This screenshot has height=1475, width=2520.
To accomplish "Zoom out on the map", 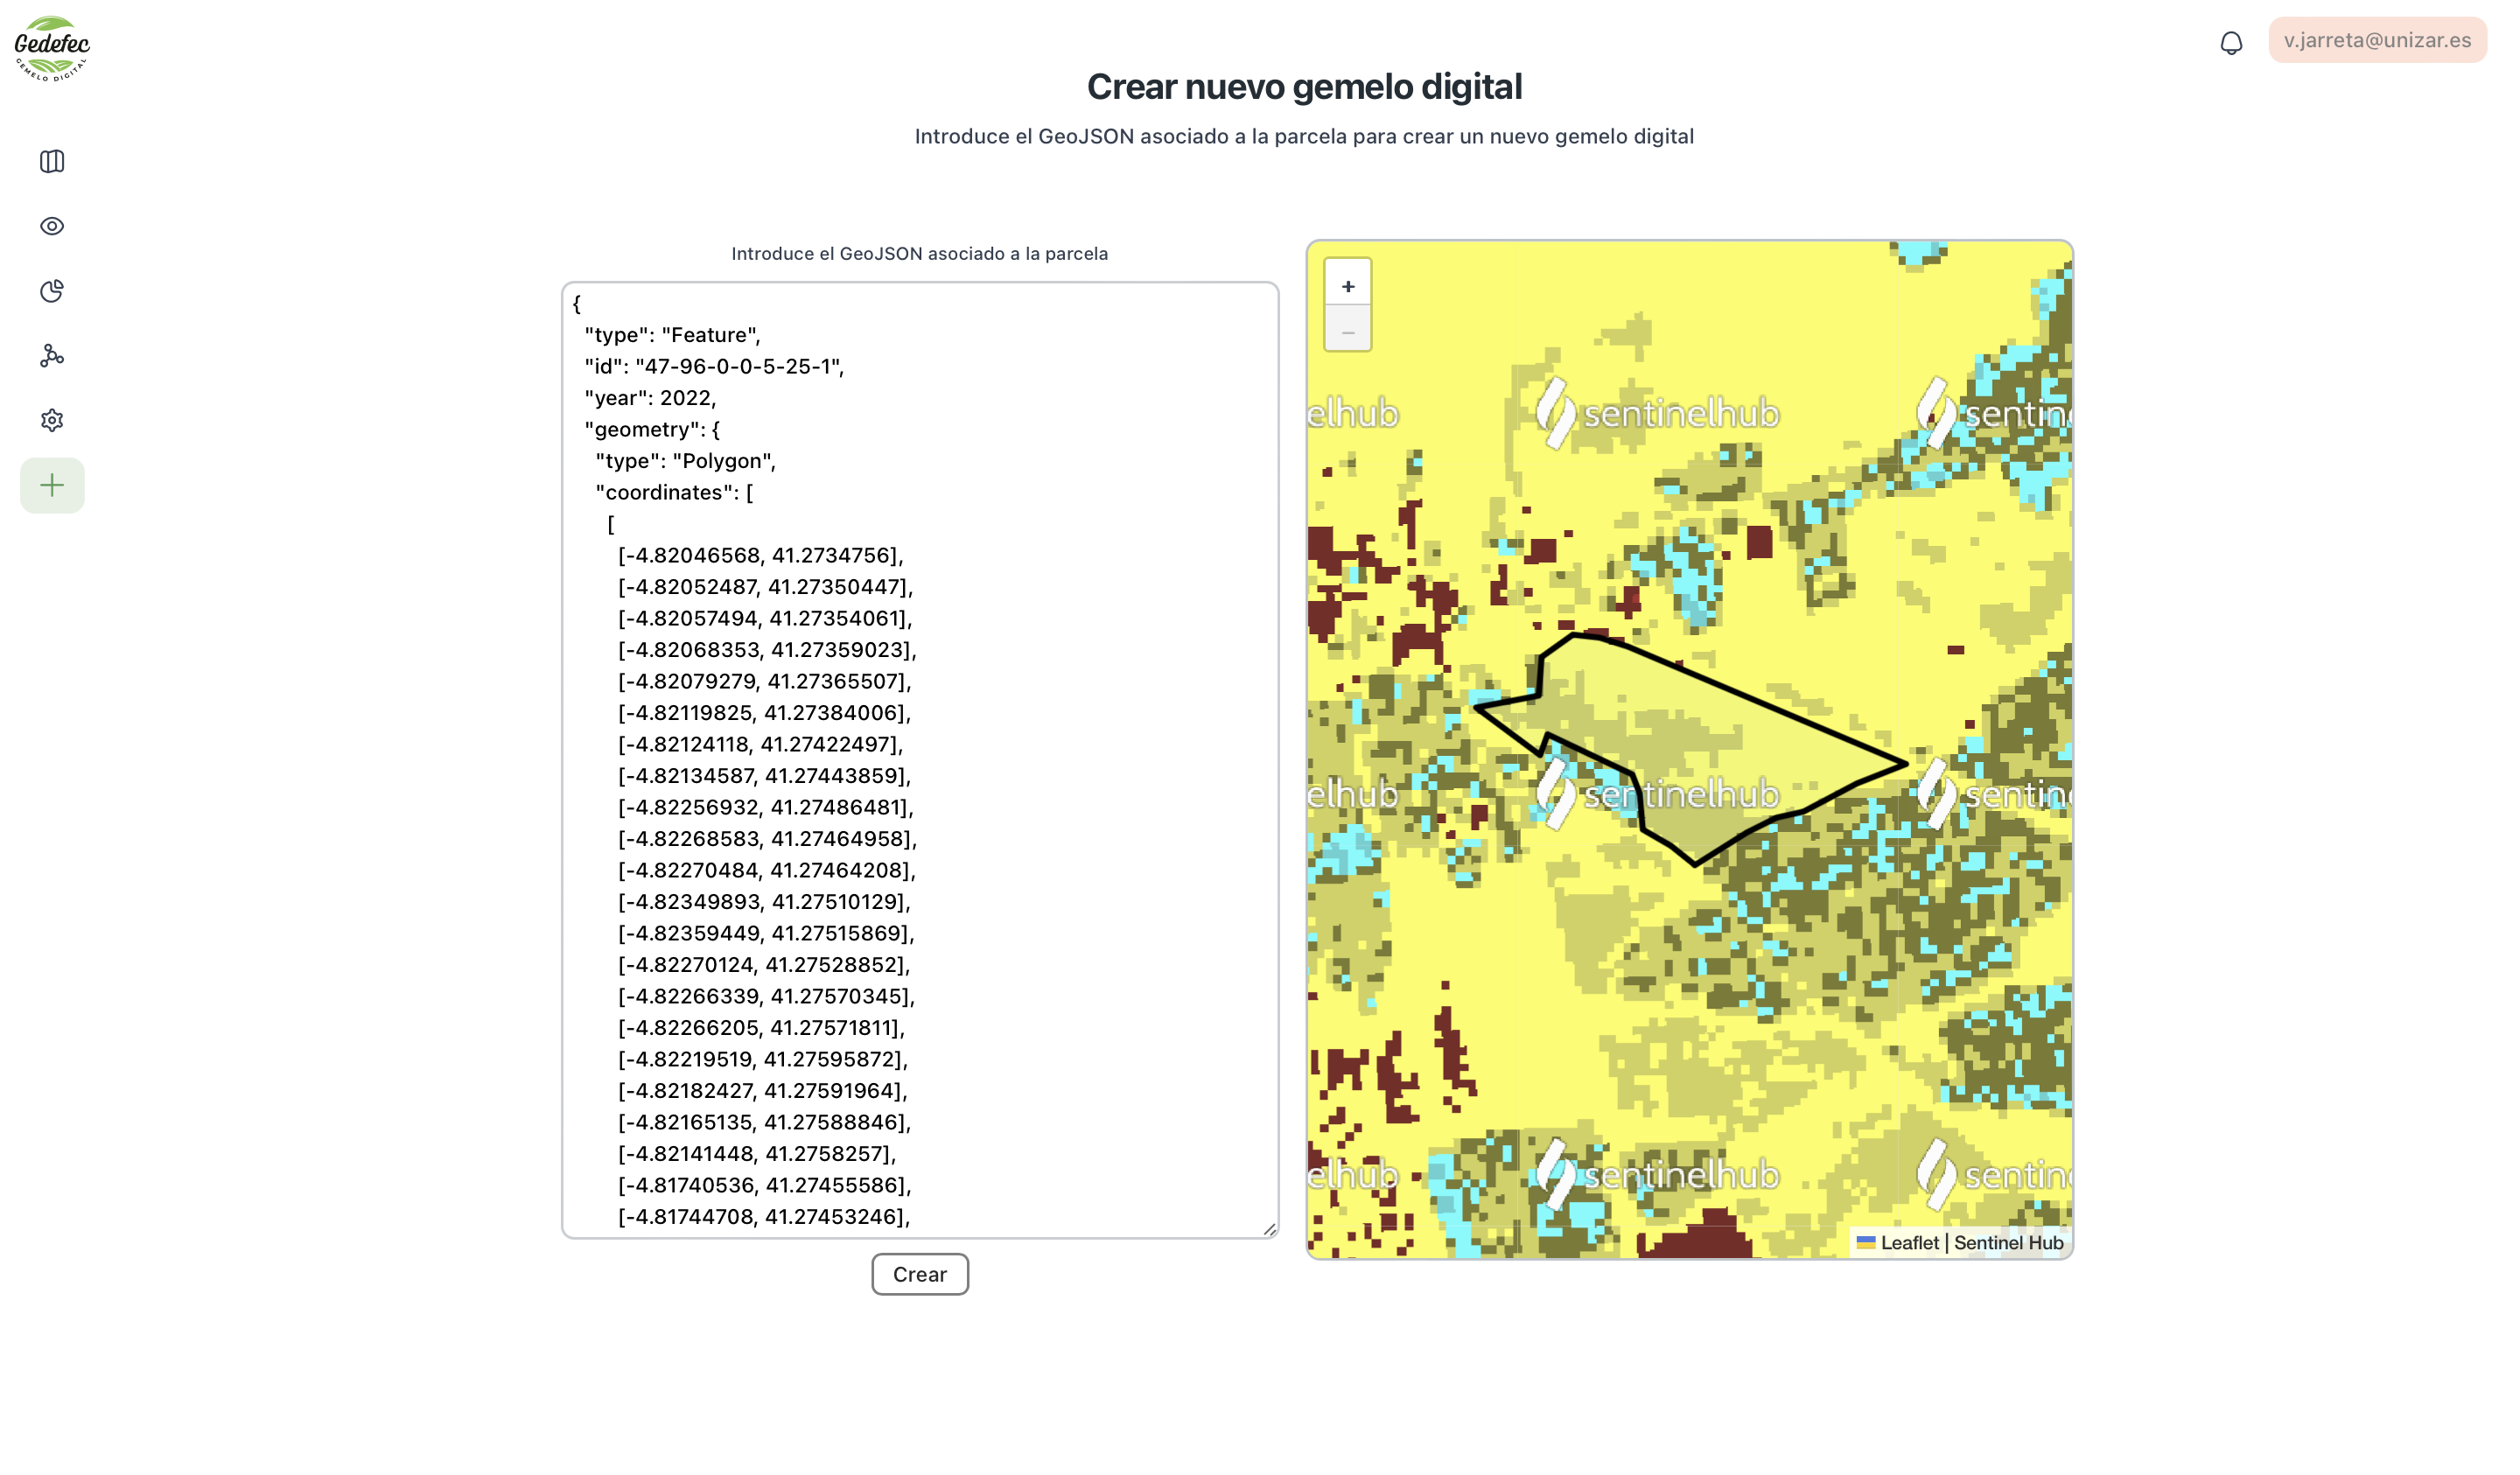I will (1347, 332).
